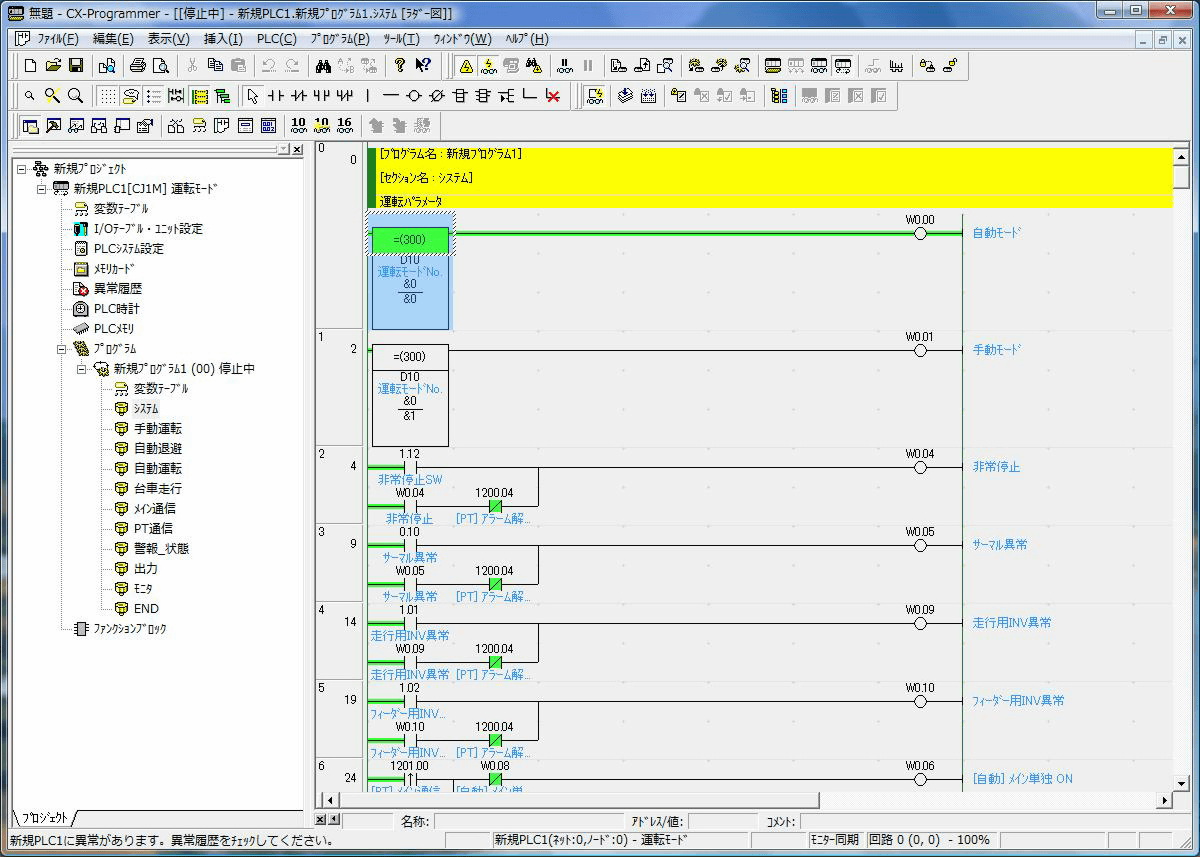This screenshot has height=857, width=1200.
Task: Open the 挿入(I) menu
Action: [223, 39]
